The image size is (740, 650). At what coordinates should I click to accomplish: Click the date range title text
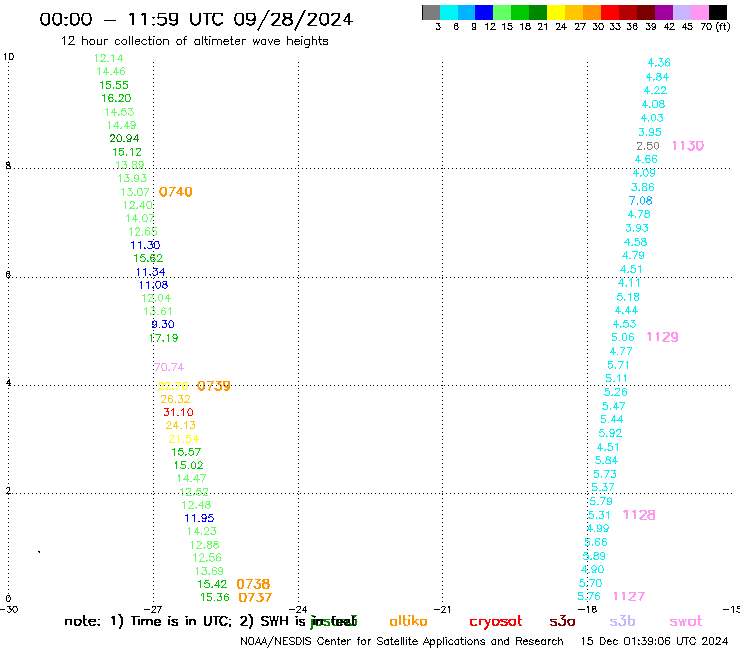tap(196, 19)
